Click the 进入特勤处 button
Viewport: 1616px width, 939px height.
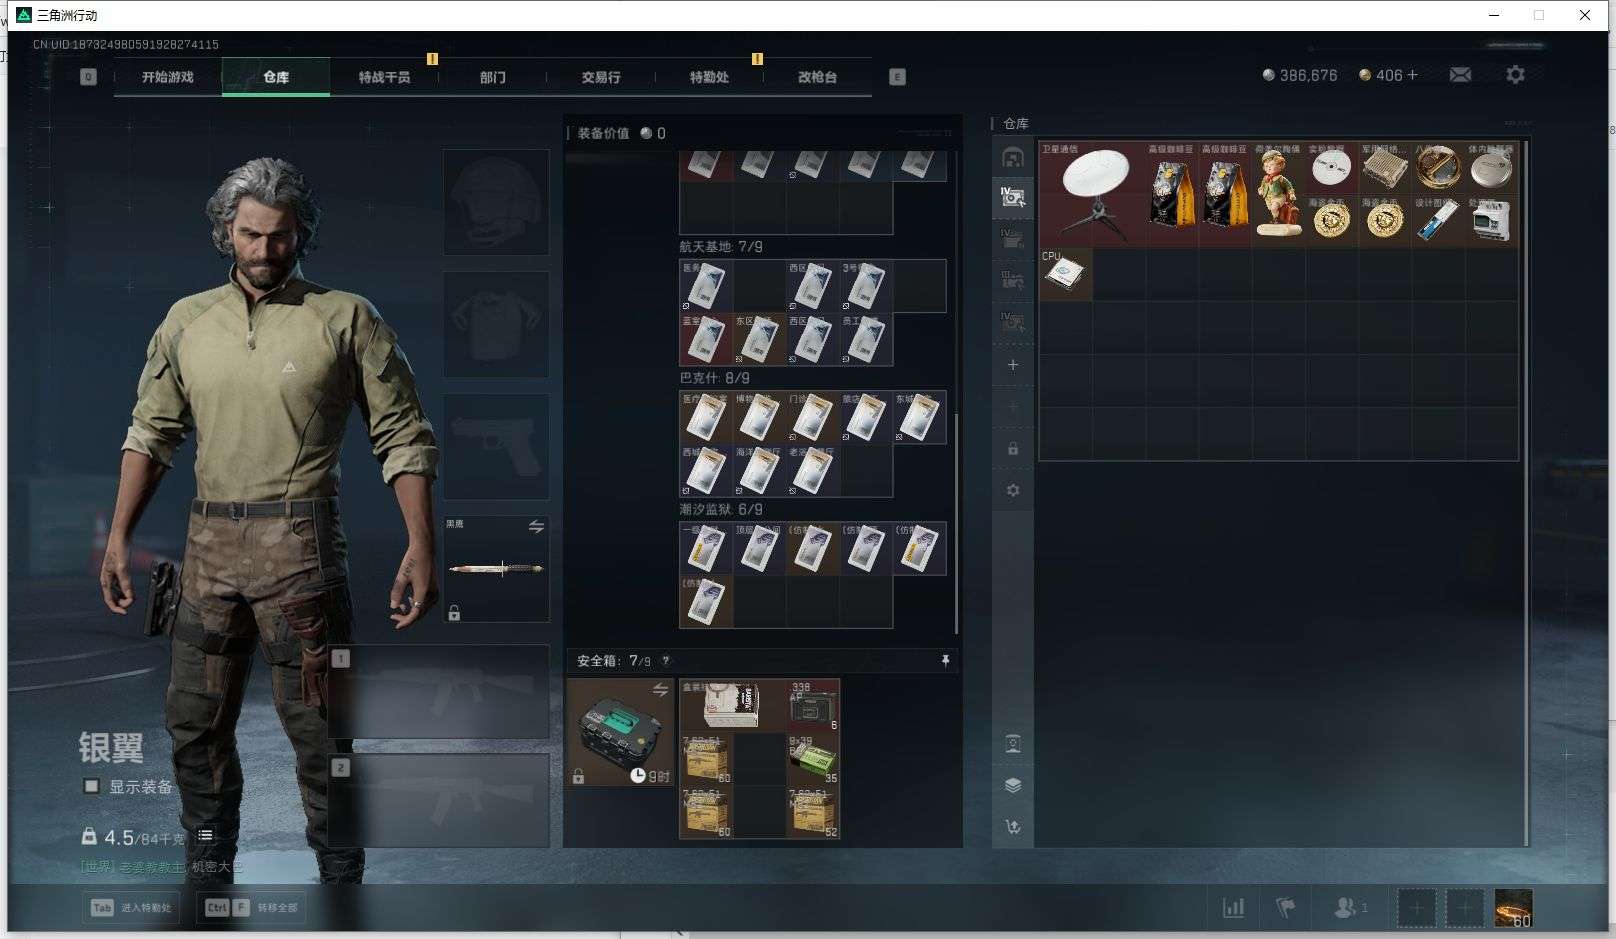(131, 908)
